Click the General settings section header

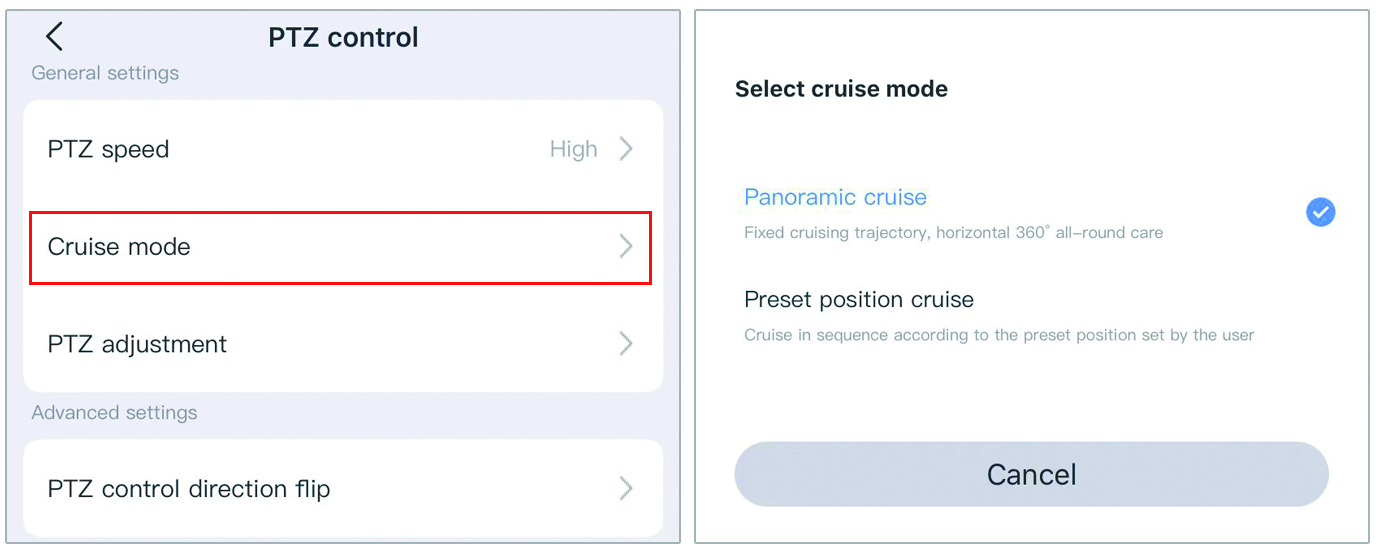(x=105, y=73)
